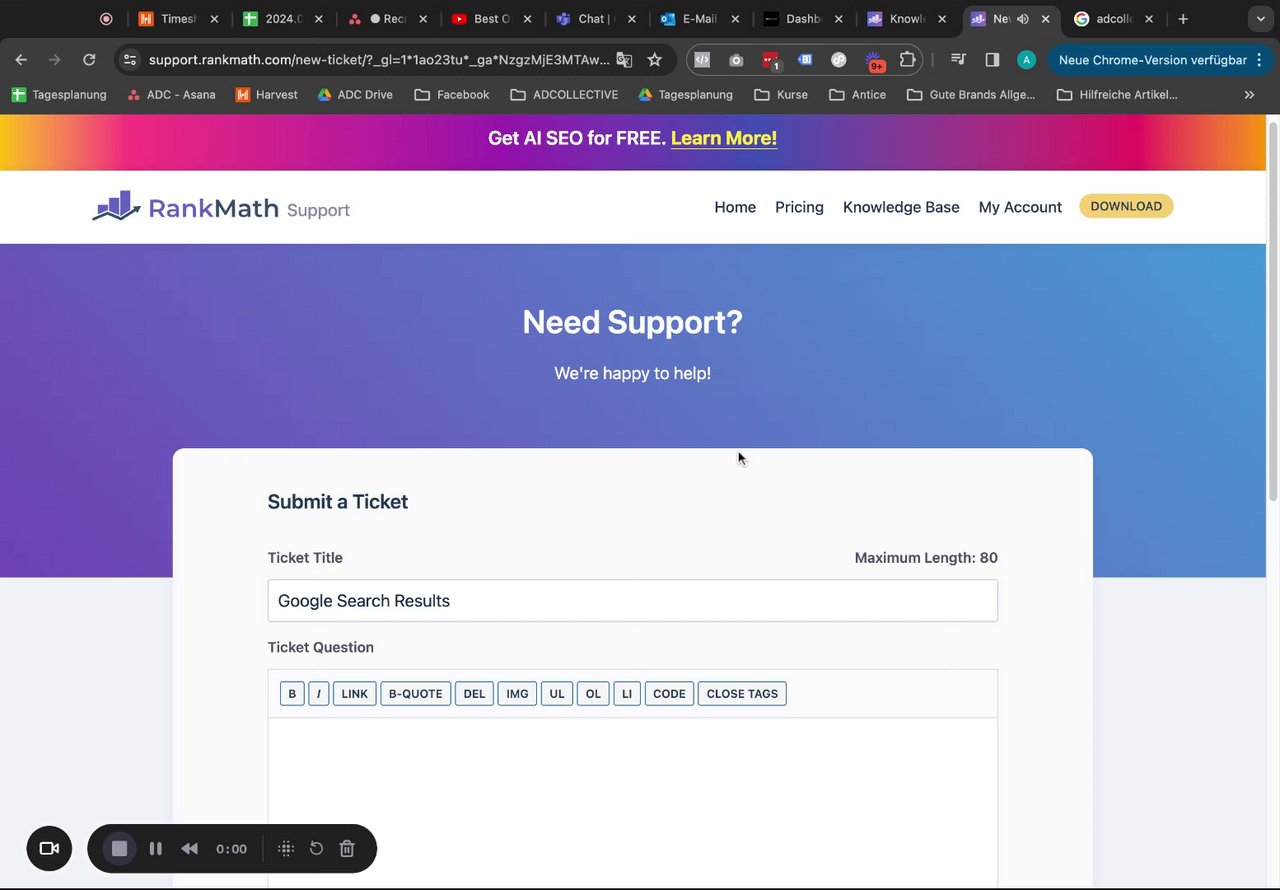The image size is (1280, 890).
Task: Insert code with the CODE button
Action: click(x=669, y=694)
